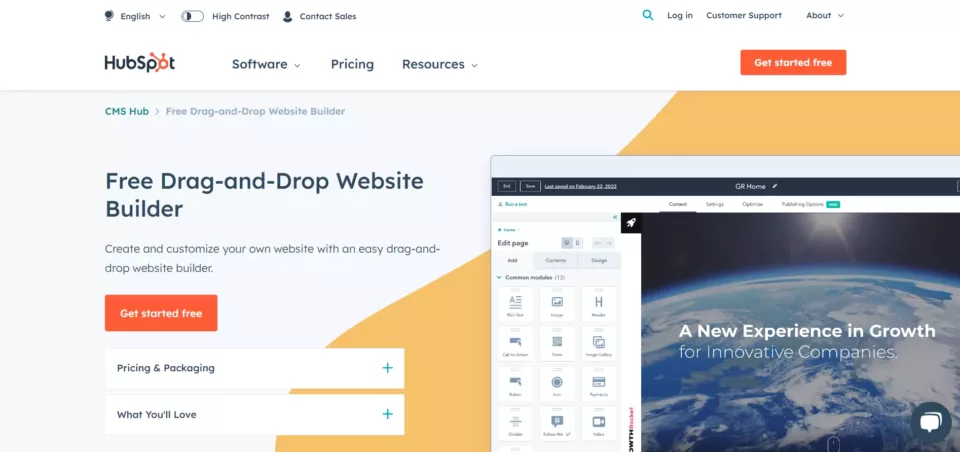The width and height of the screenshot is (960, 452).
Task: Go to the Pricing page
Action: 352,64
